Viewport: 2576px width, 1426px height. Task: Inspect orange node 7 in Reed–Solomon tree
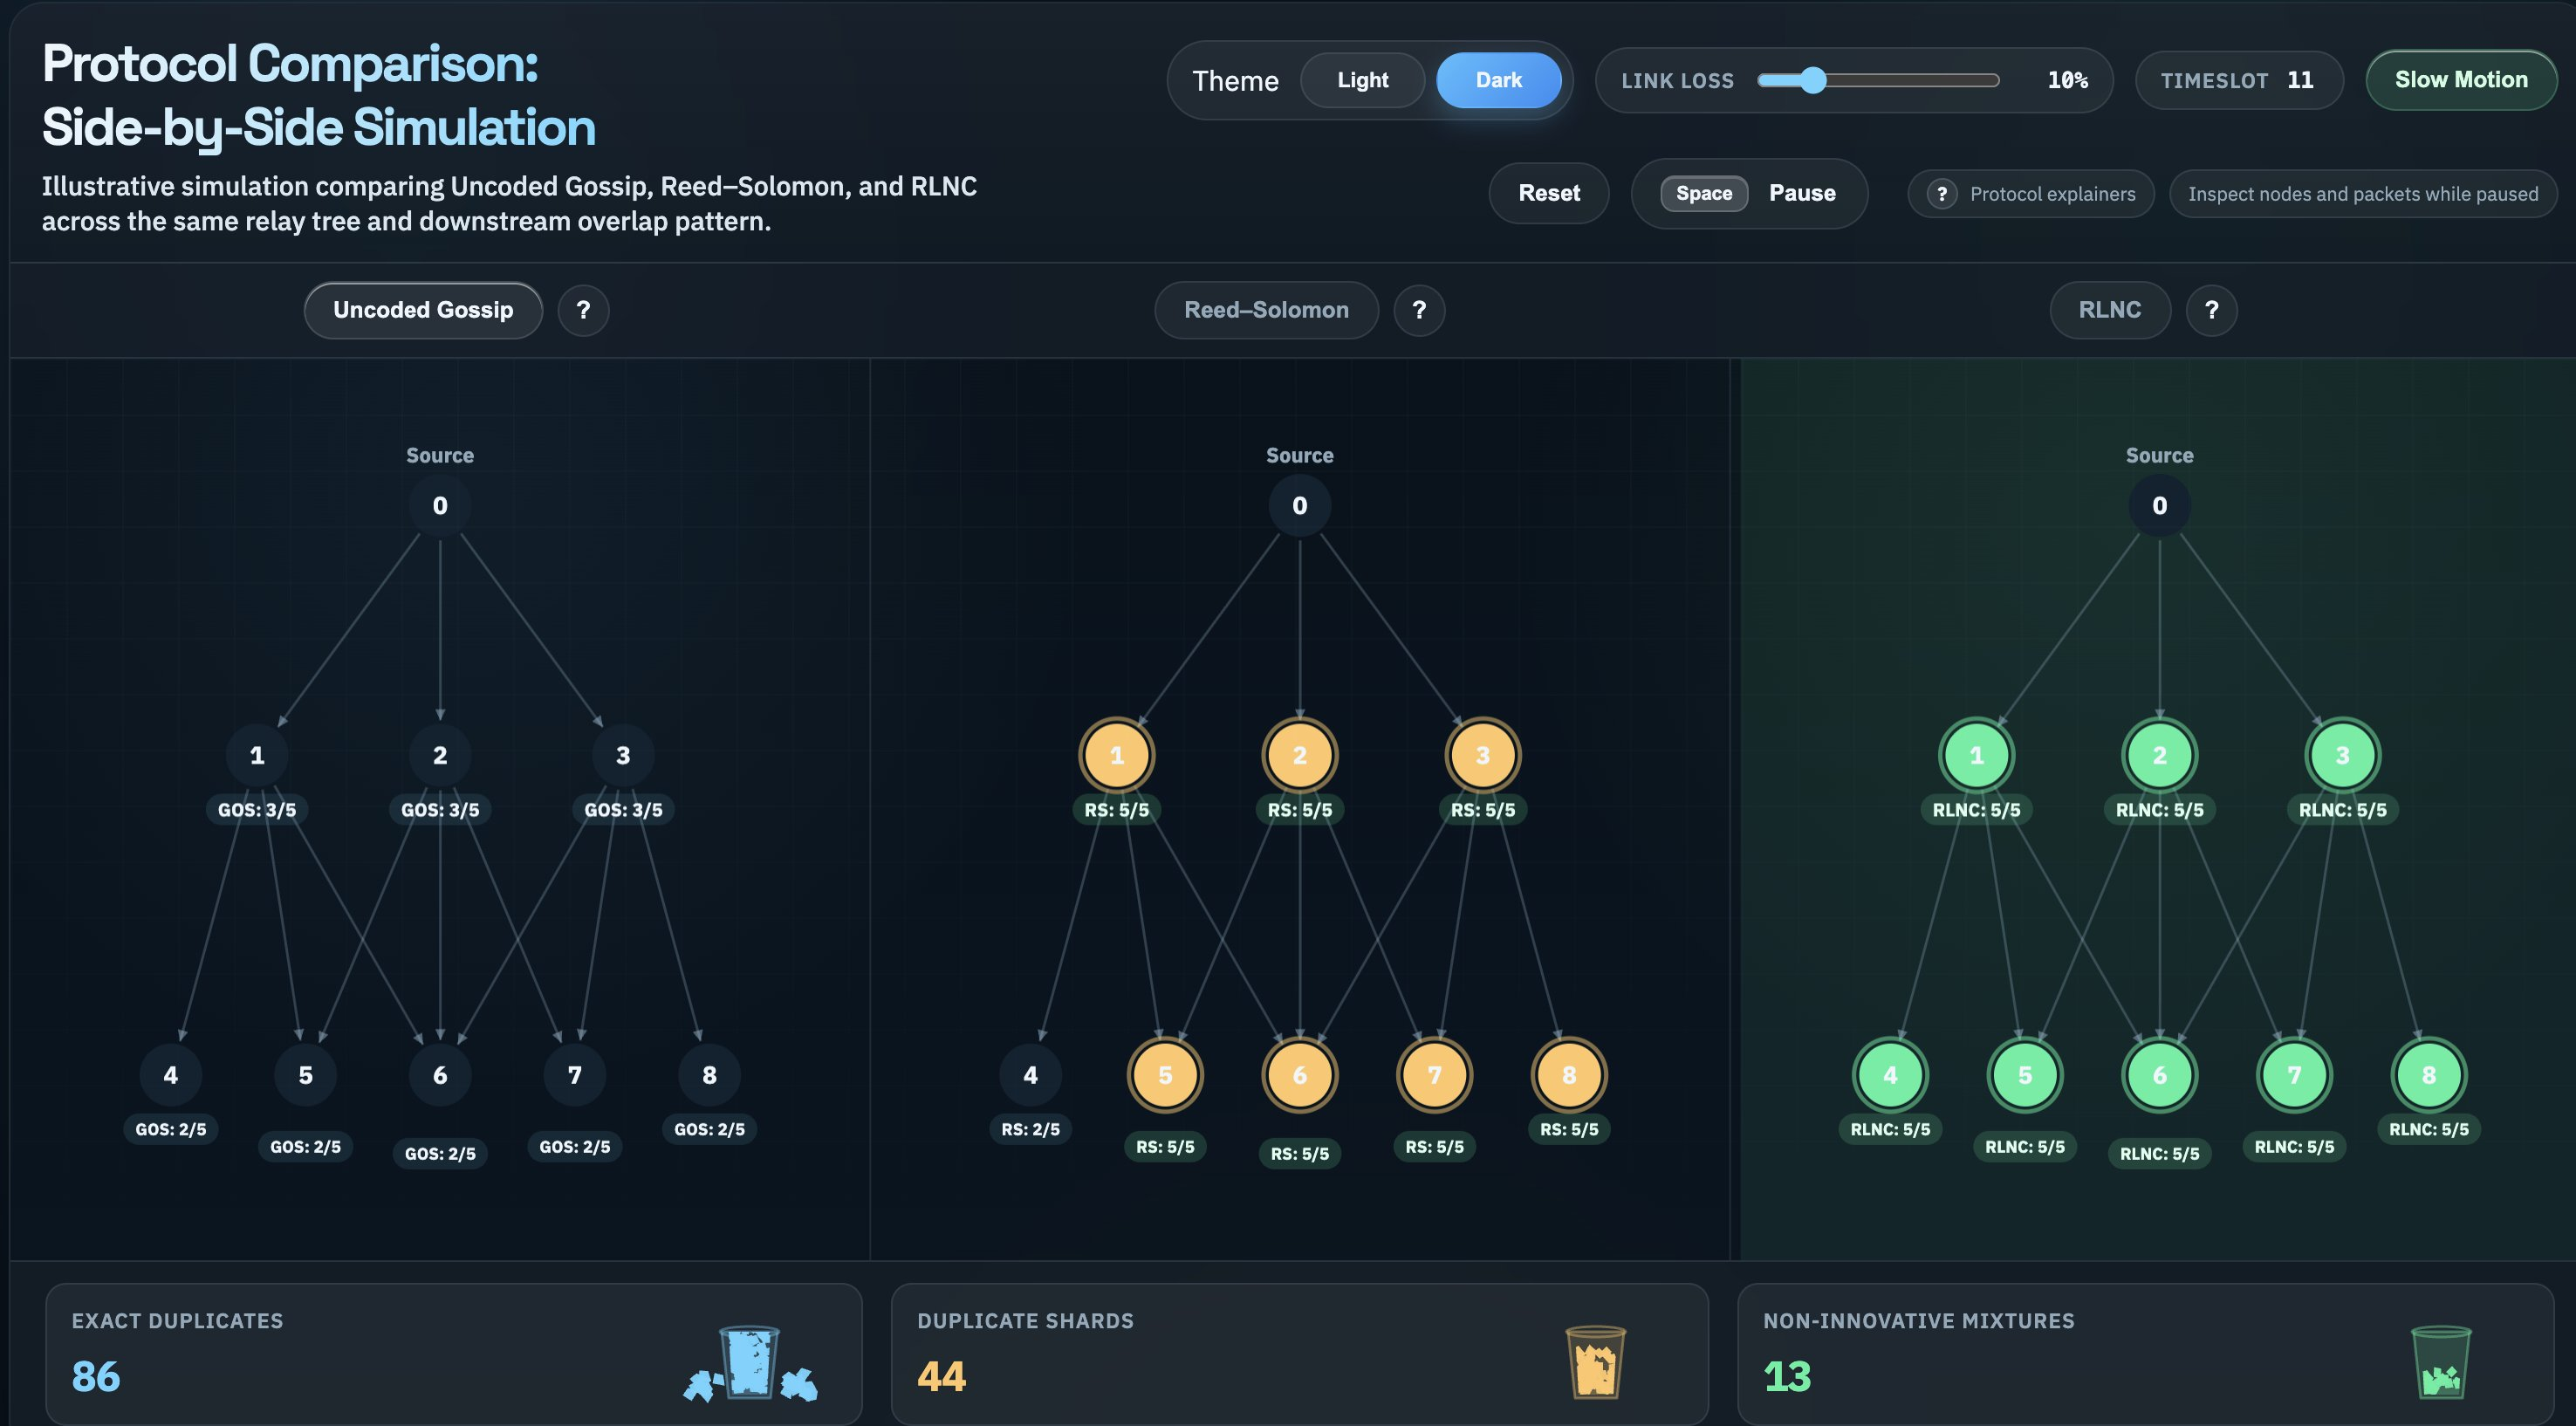pos(1434,1075)
